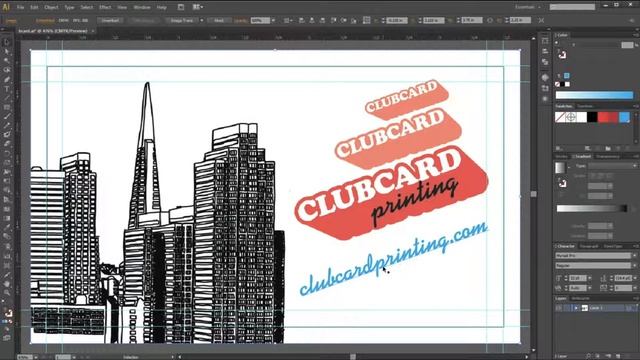Select the Registration swatch
The height and width of the screenshot is (360, 640).
point(571,118)
